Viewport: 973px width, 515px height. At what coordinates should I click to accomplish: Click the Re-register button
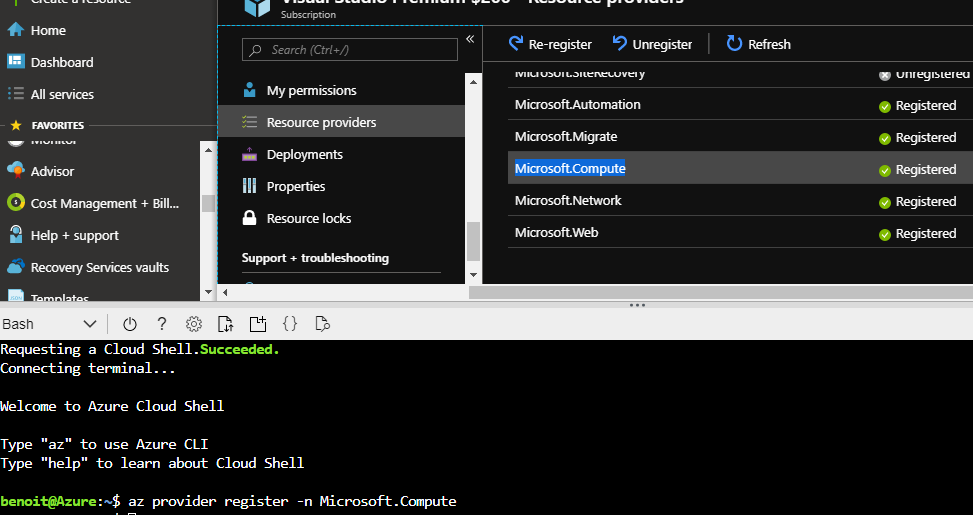(550, 44)
